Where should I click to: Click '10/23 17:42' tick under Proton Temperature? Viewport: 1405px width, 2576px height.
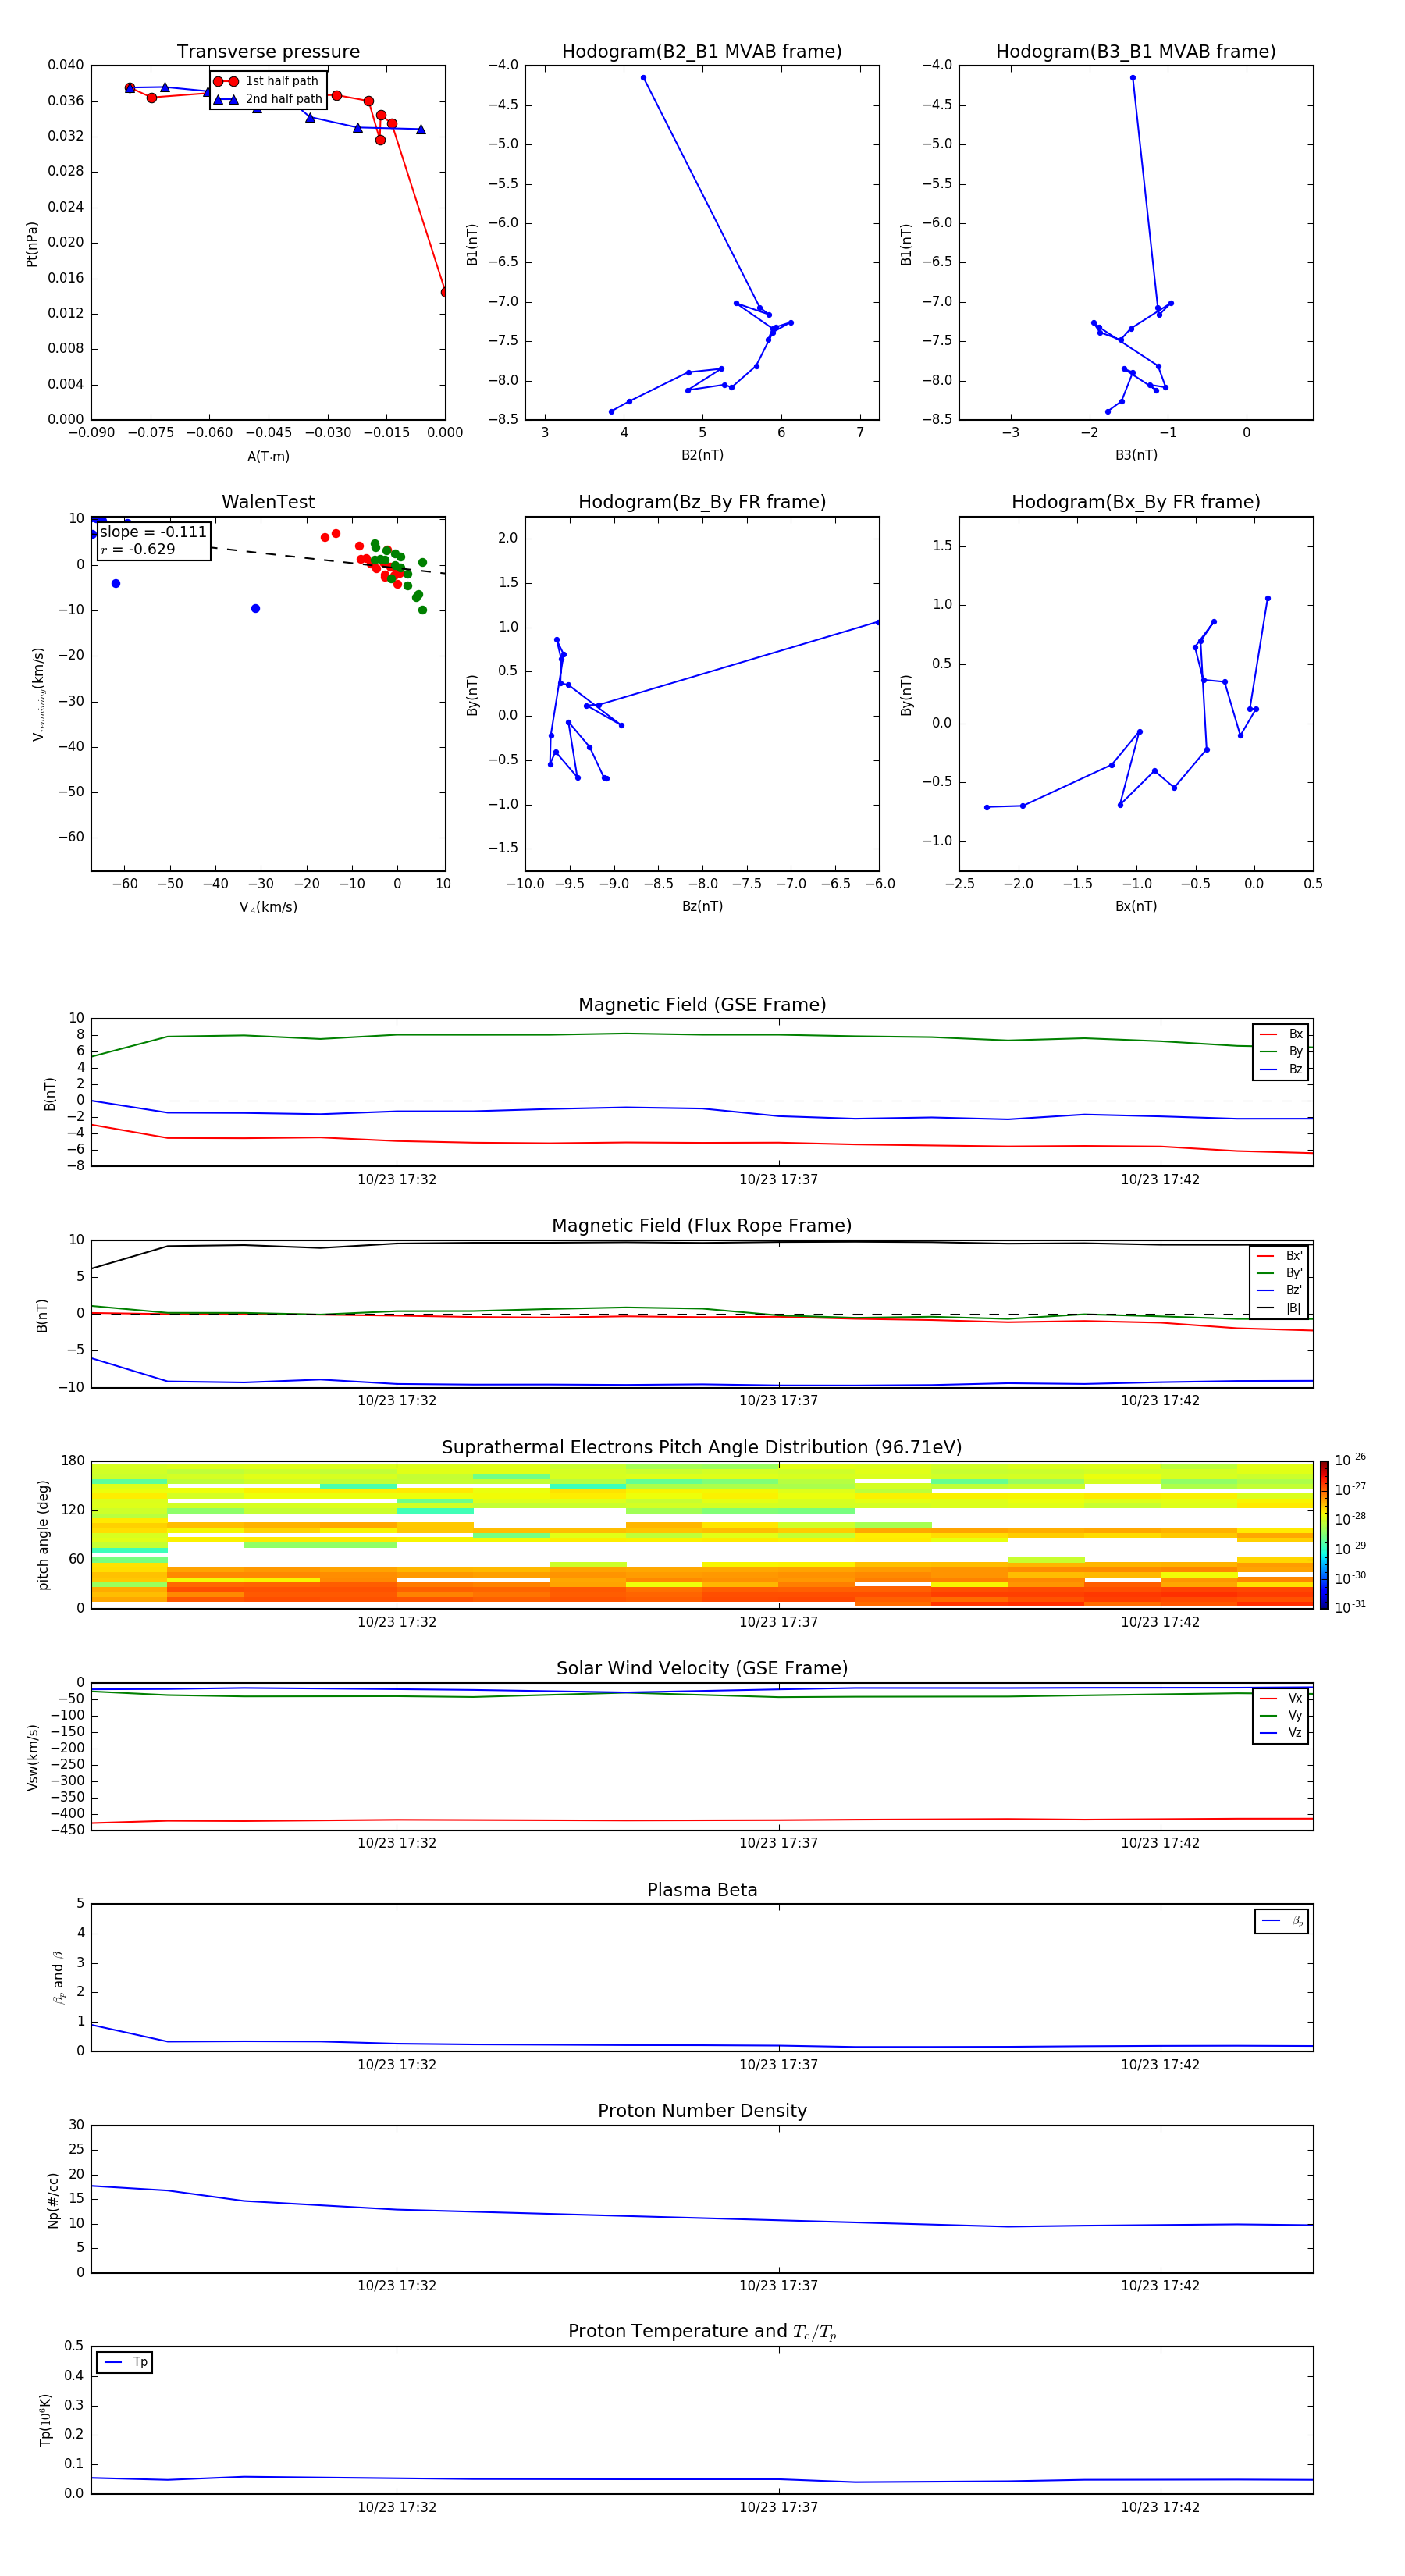coord(1160,2507)
